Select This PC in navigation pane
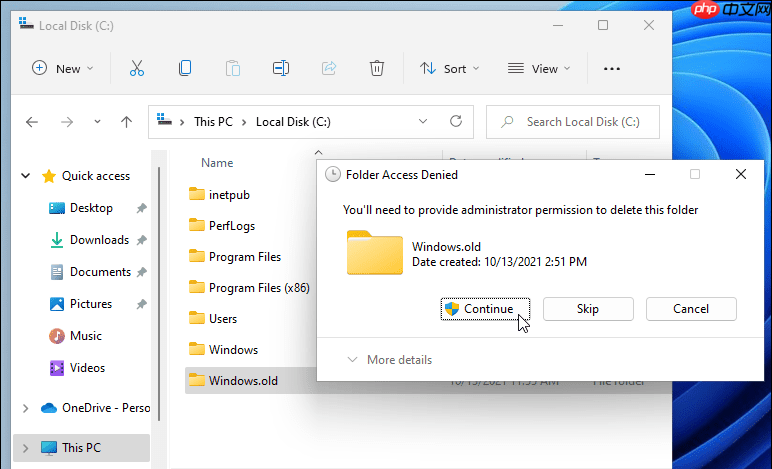Image resolution: width=772 pixels, height=469 pixels. click(x=81, y=448)
